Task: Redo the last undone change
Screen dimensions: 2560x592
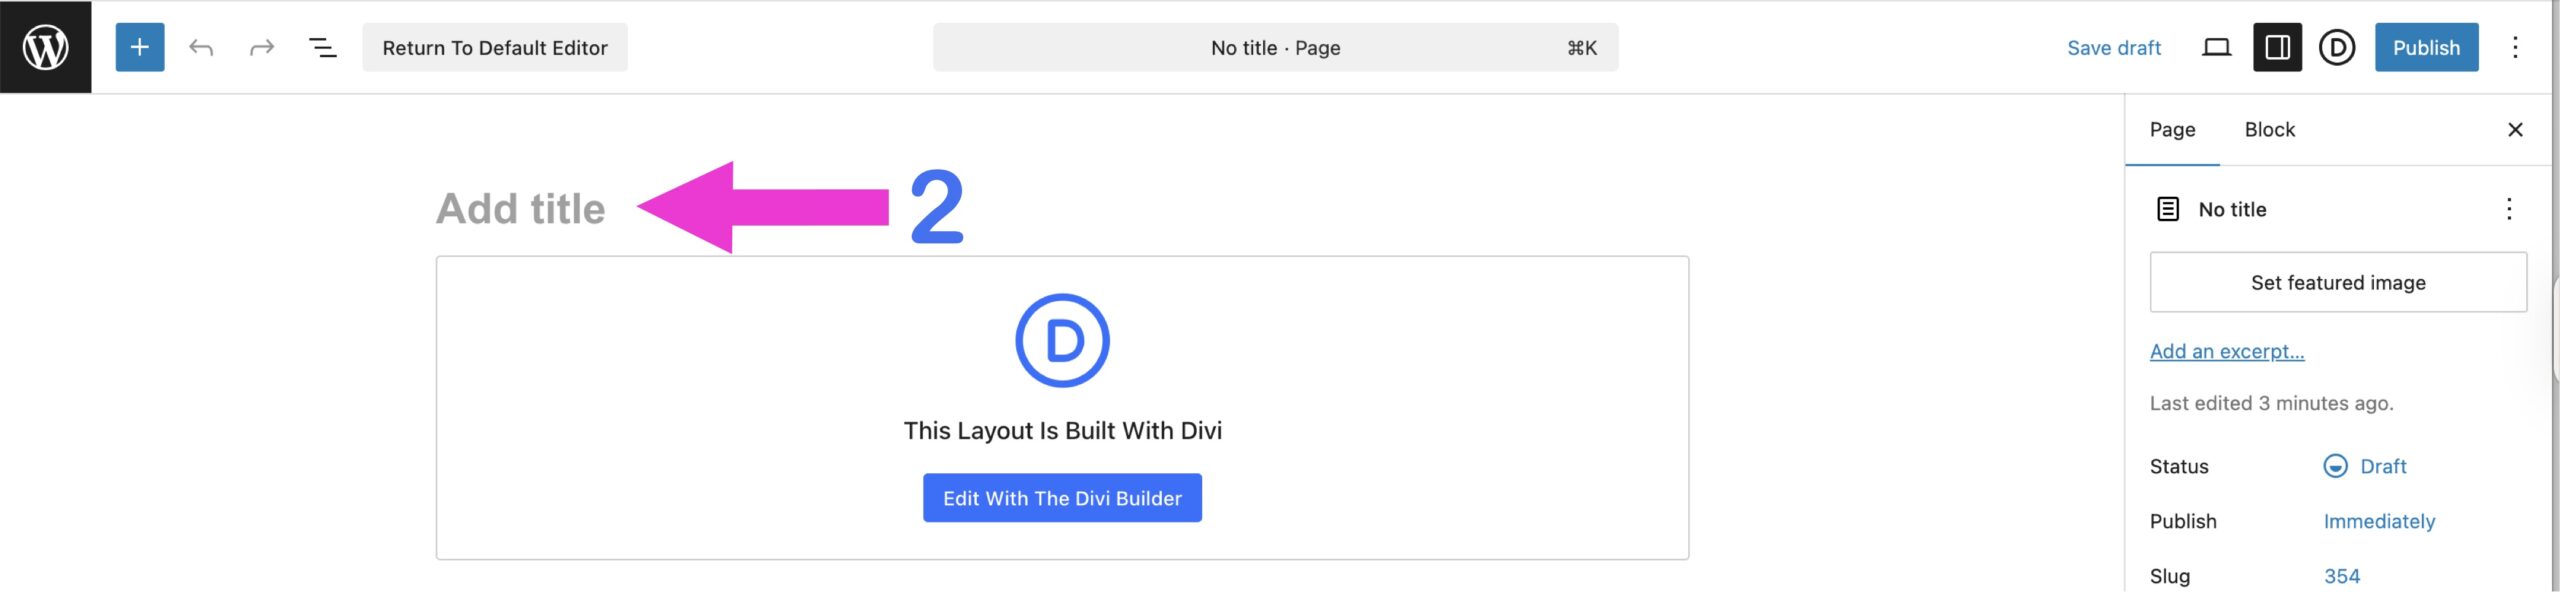Action: point(262,47)
